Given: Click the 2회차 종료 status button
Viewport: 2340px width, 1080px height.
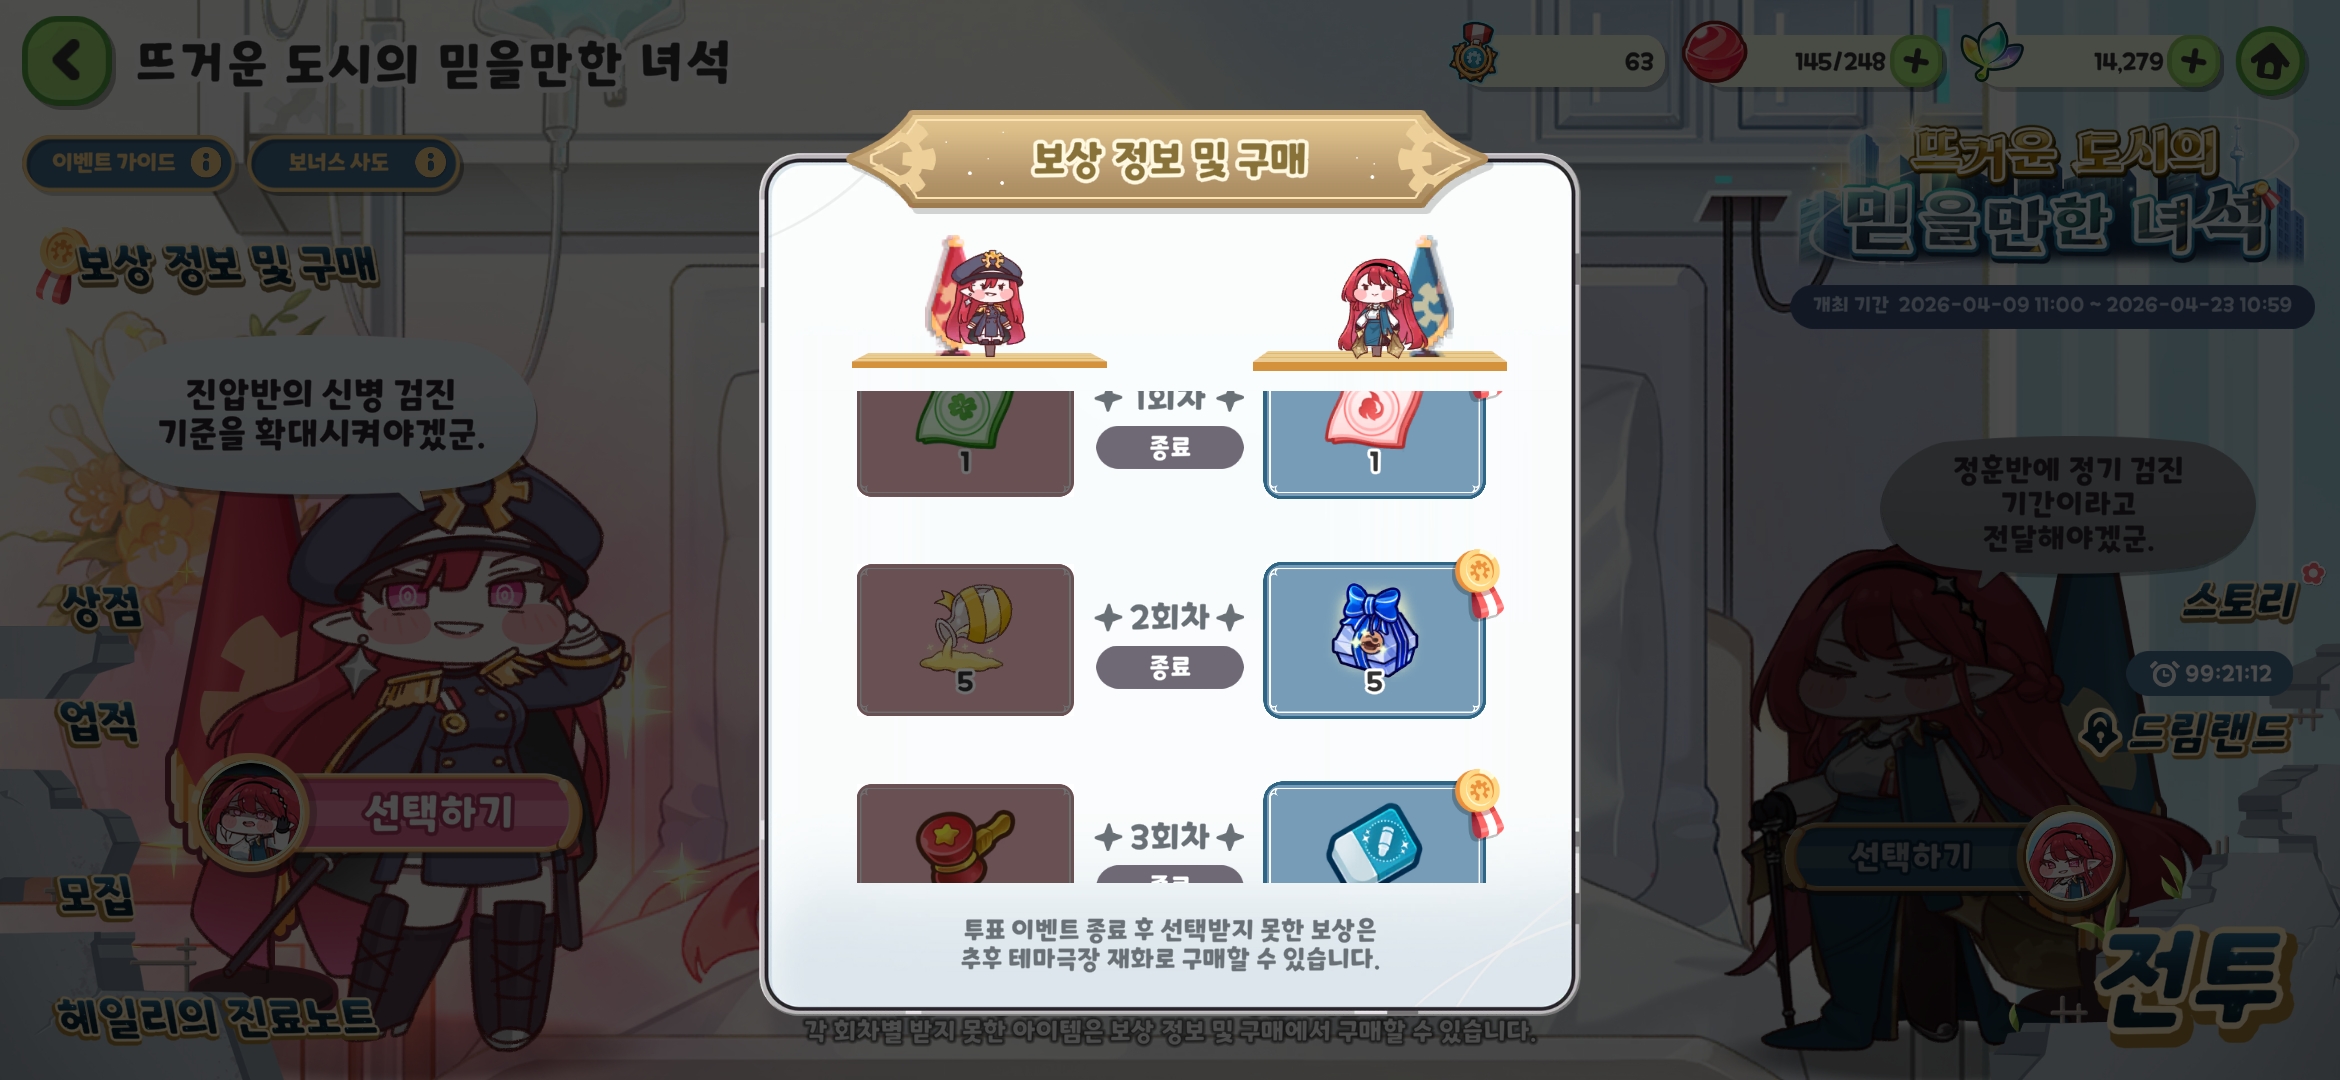Looking at the screenshot, I should (1169, 667).
